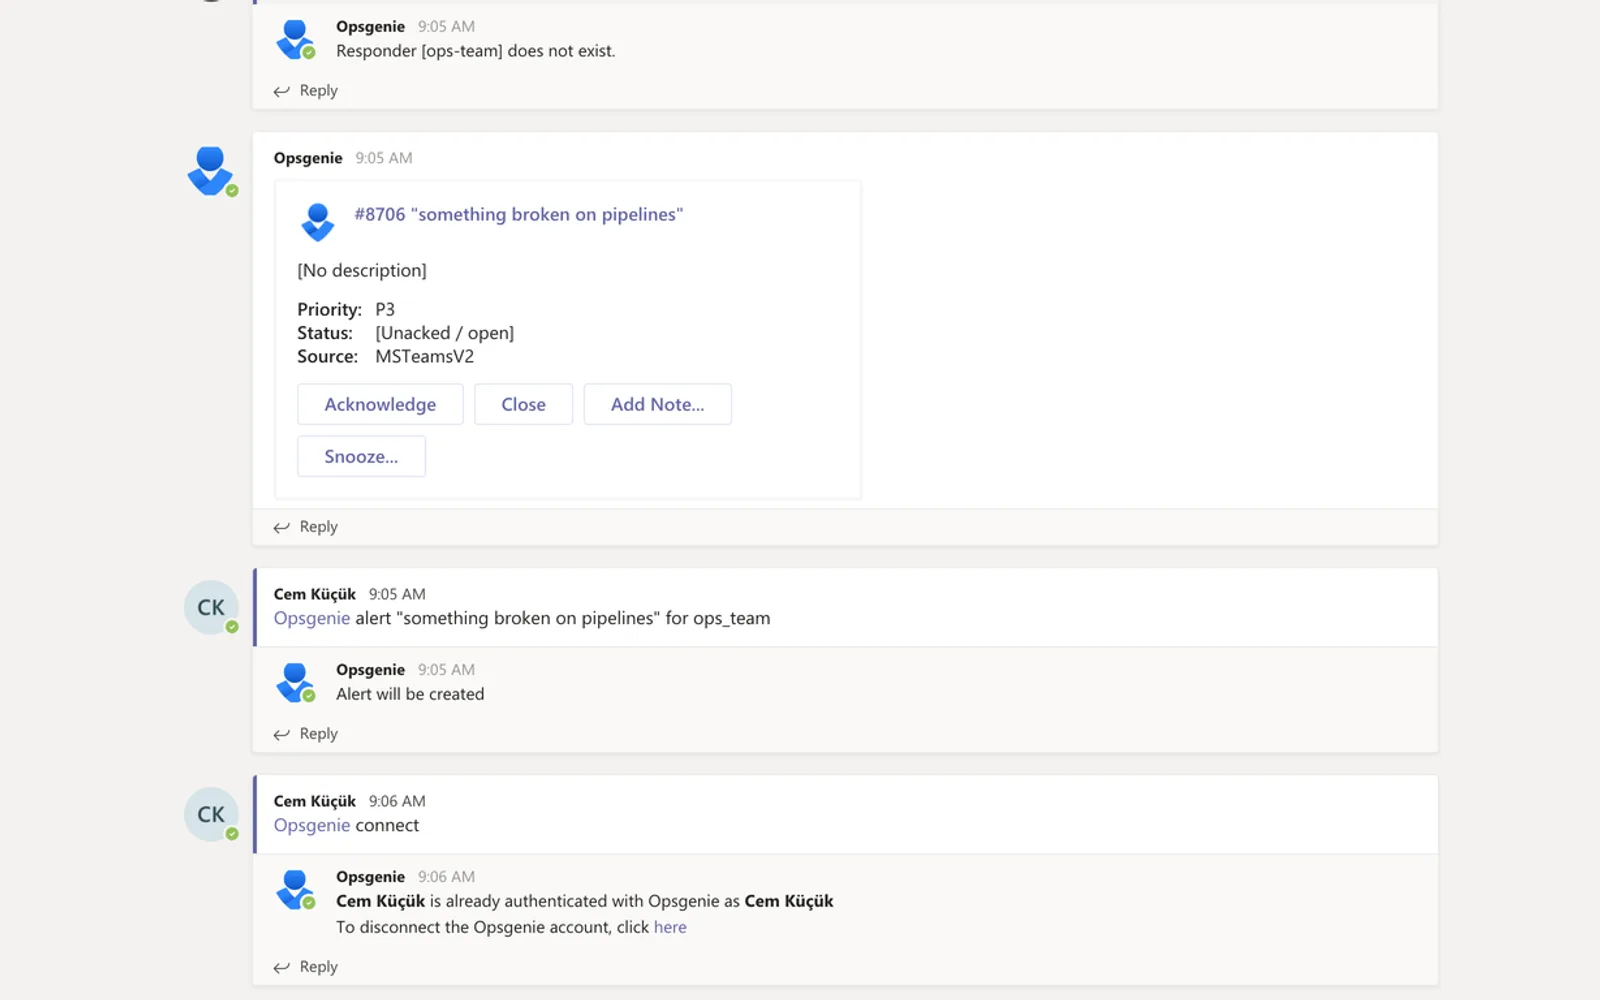Click the Opsgenie logo inside alert card

pos(318,222)
